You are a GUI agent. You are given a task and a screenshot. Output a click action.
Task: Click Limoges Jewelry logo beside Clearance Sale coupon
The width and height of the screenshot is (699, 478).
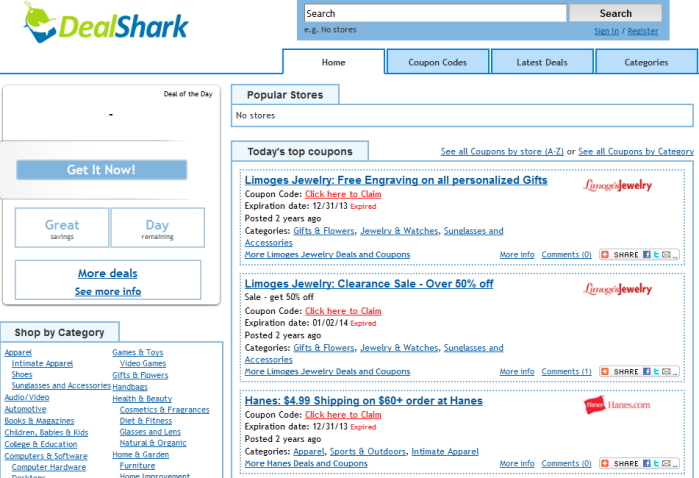point(617,288)
